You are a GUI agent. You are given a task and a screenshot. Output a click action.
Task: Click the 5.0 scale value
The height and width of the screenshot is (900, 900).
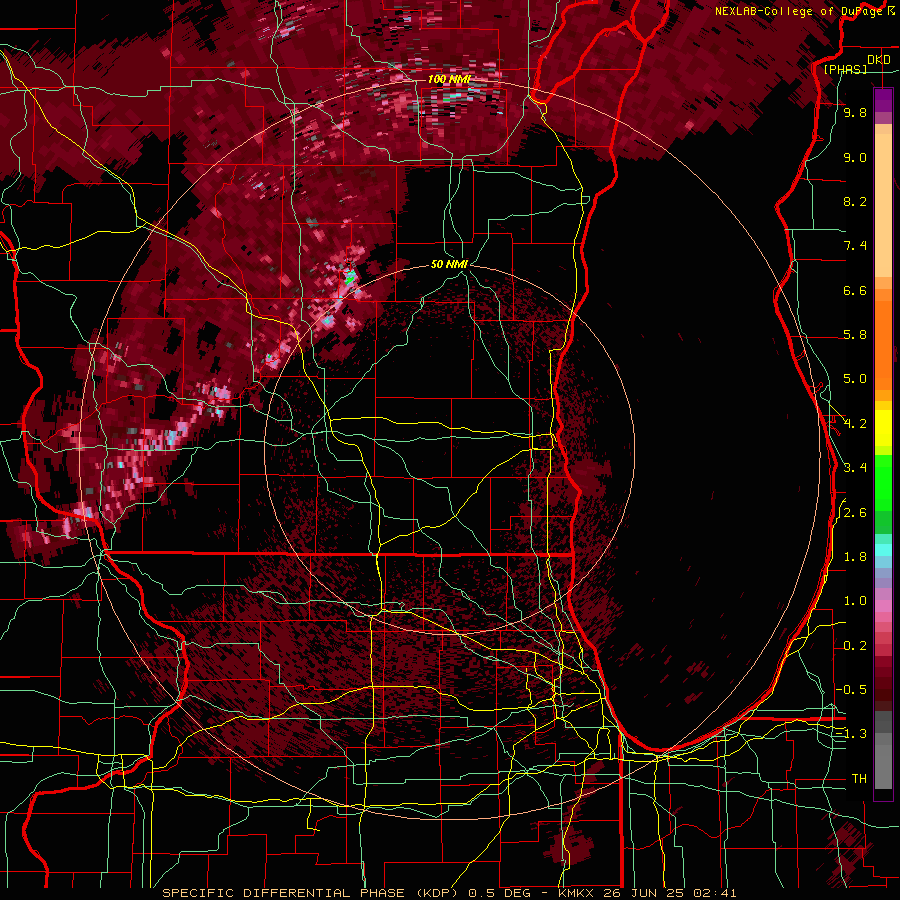(855, 379)
